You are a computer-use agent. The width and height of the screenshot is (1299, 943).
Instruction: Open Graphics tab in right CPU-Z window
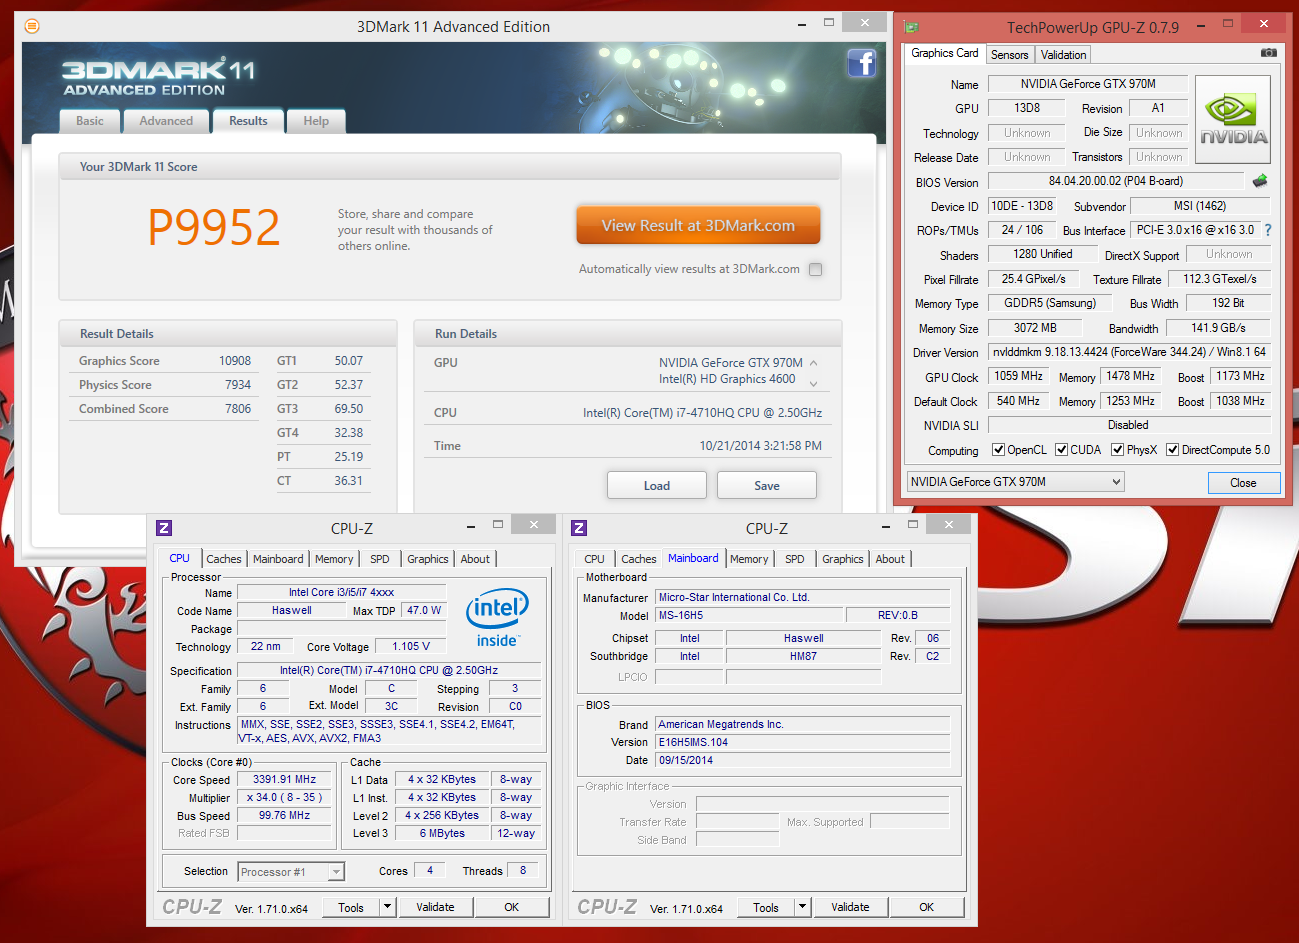pyautogui.click(x=843, y=559)
